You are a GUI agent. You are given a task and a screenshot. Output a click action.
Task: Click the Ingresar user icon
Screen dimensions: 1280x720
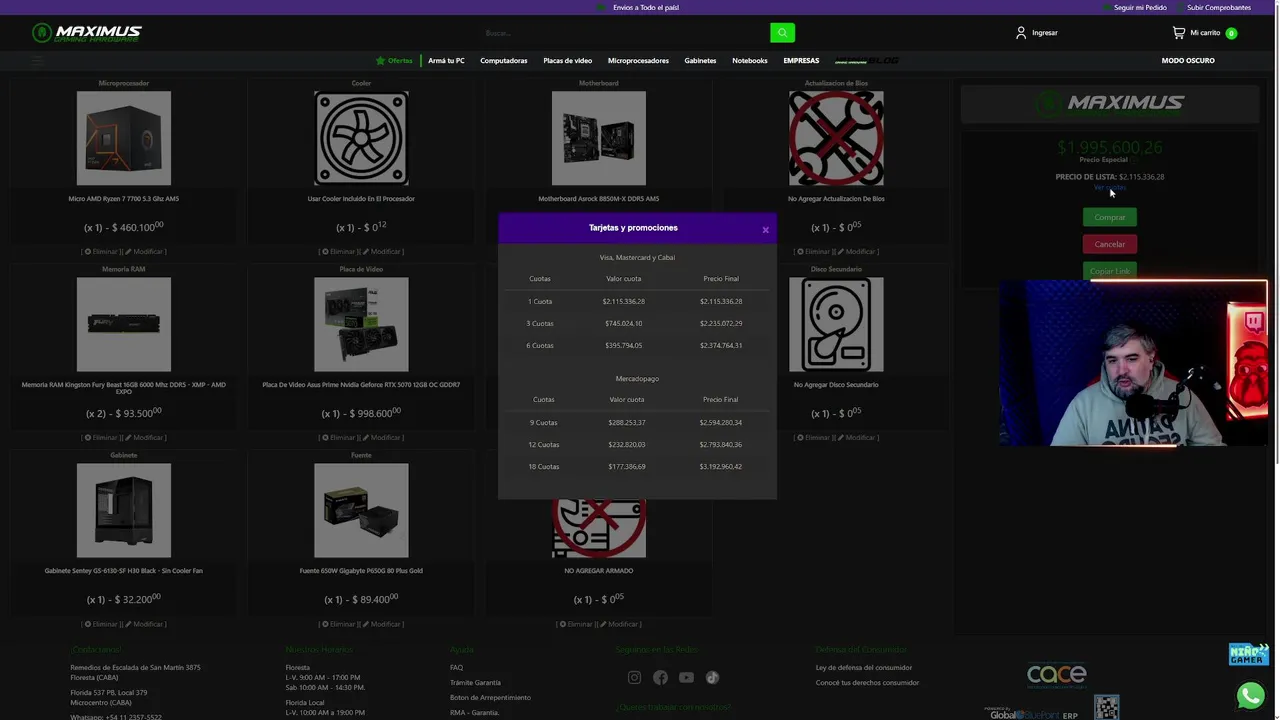[x=1021, y=33]
